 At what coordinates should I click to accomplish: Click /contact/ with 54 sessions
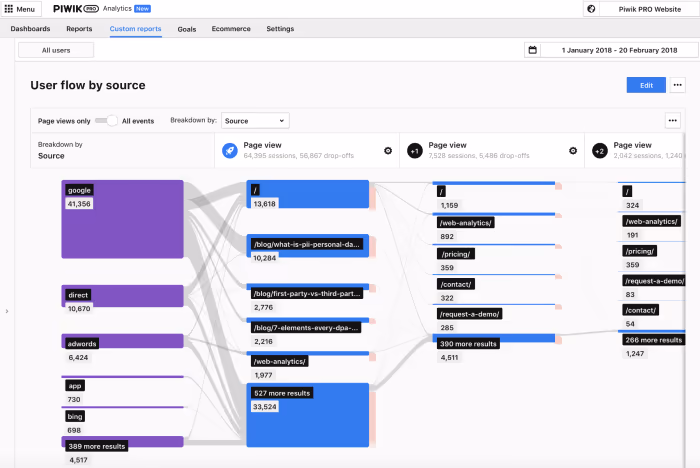(x=641, y=310)
